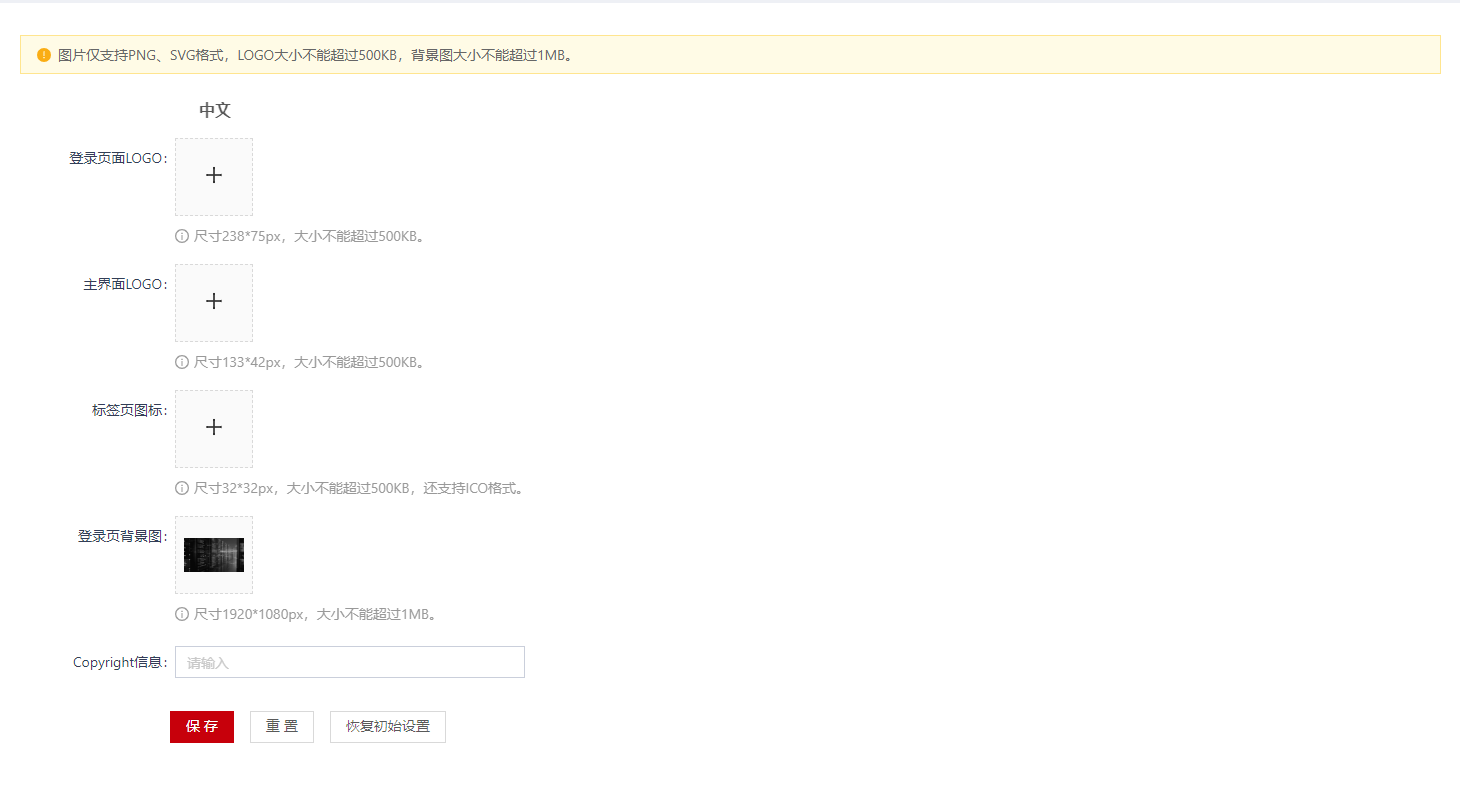Click the plus icon for 登录页面LOGO upload
Viewport: 1460px width, 785px height.
coord(213,175)
